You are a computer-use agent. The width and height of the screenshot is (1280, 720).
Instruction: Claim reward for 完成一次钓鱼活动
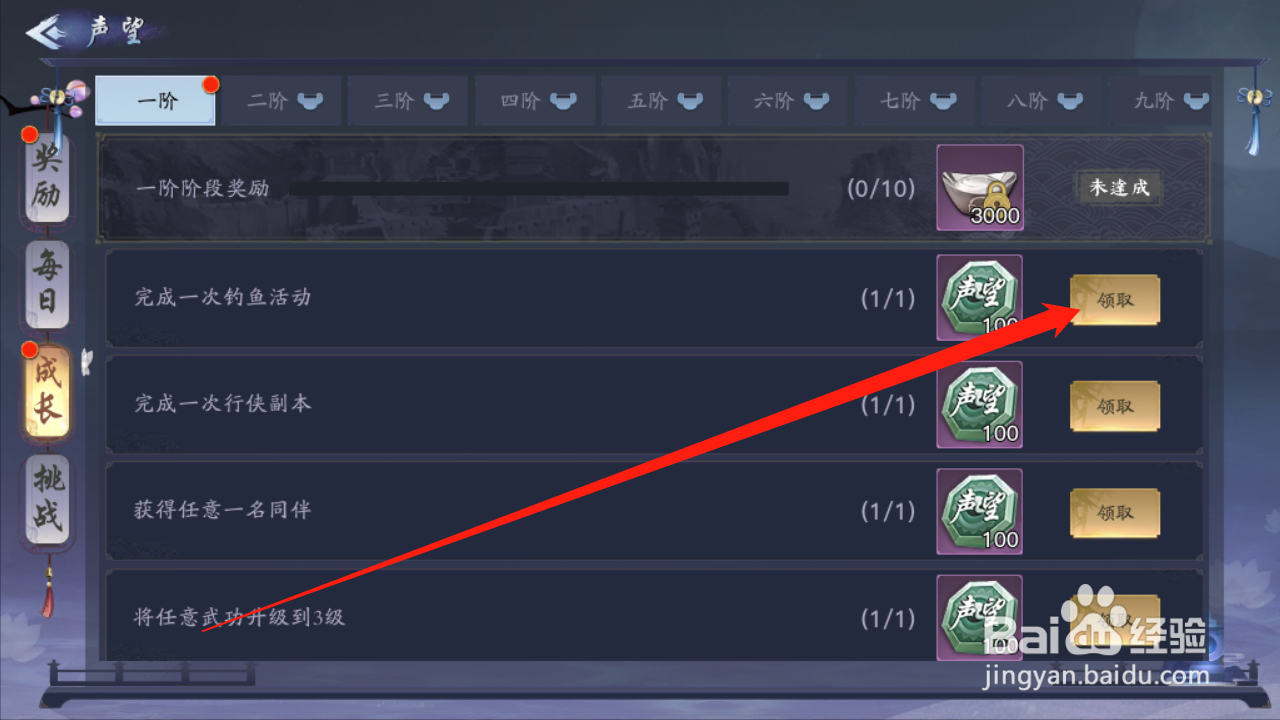[1115, 299]
